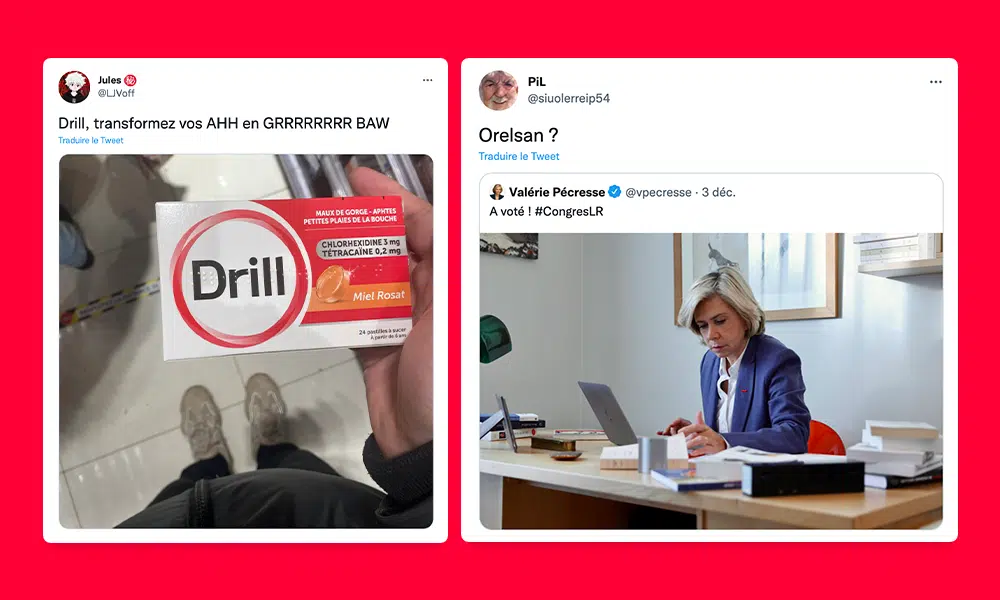This screenshot has height=600, width=1000.
Task: Click small Valérie Pécresse avatar in quote
Action: (x=497, y=192)
